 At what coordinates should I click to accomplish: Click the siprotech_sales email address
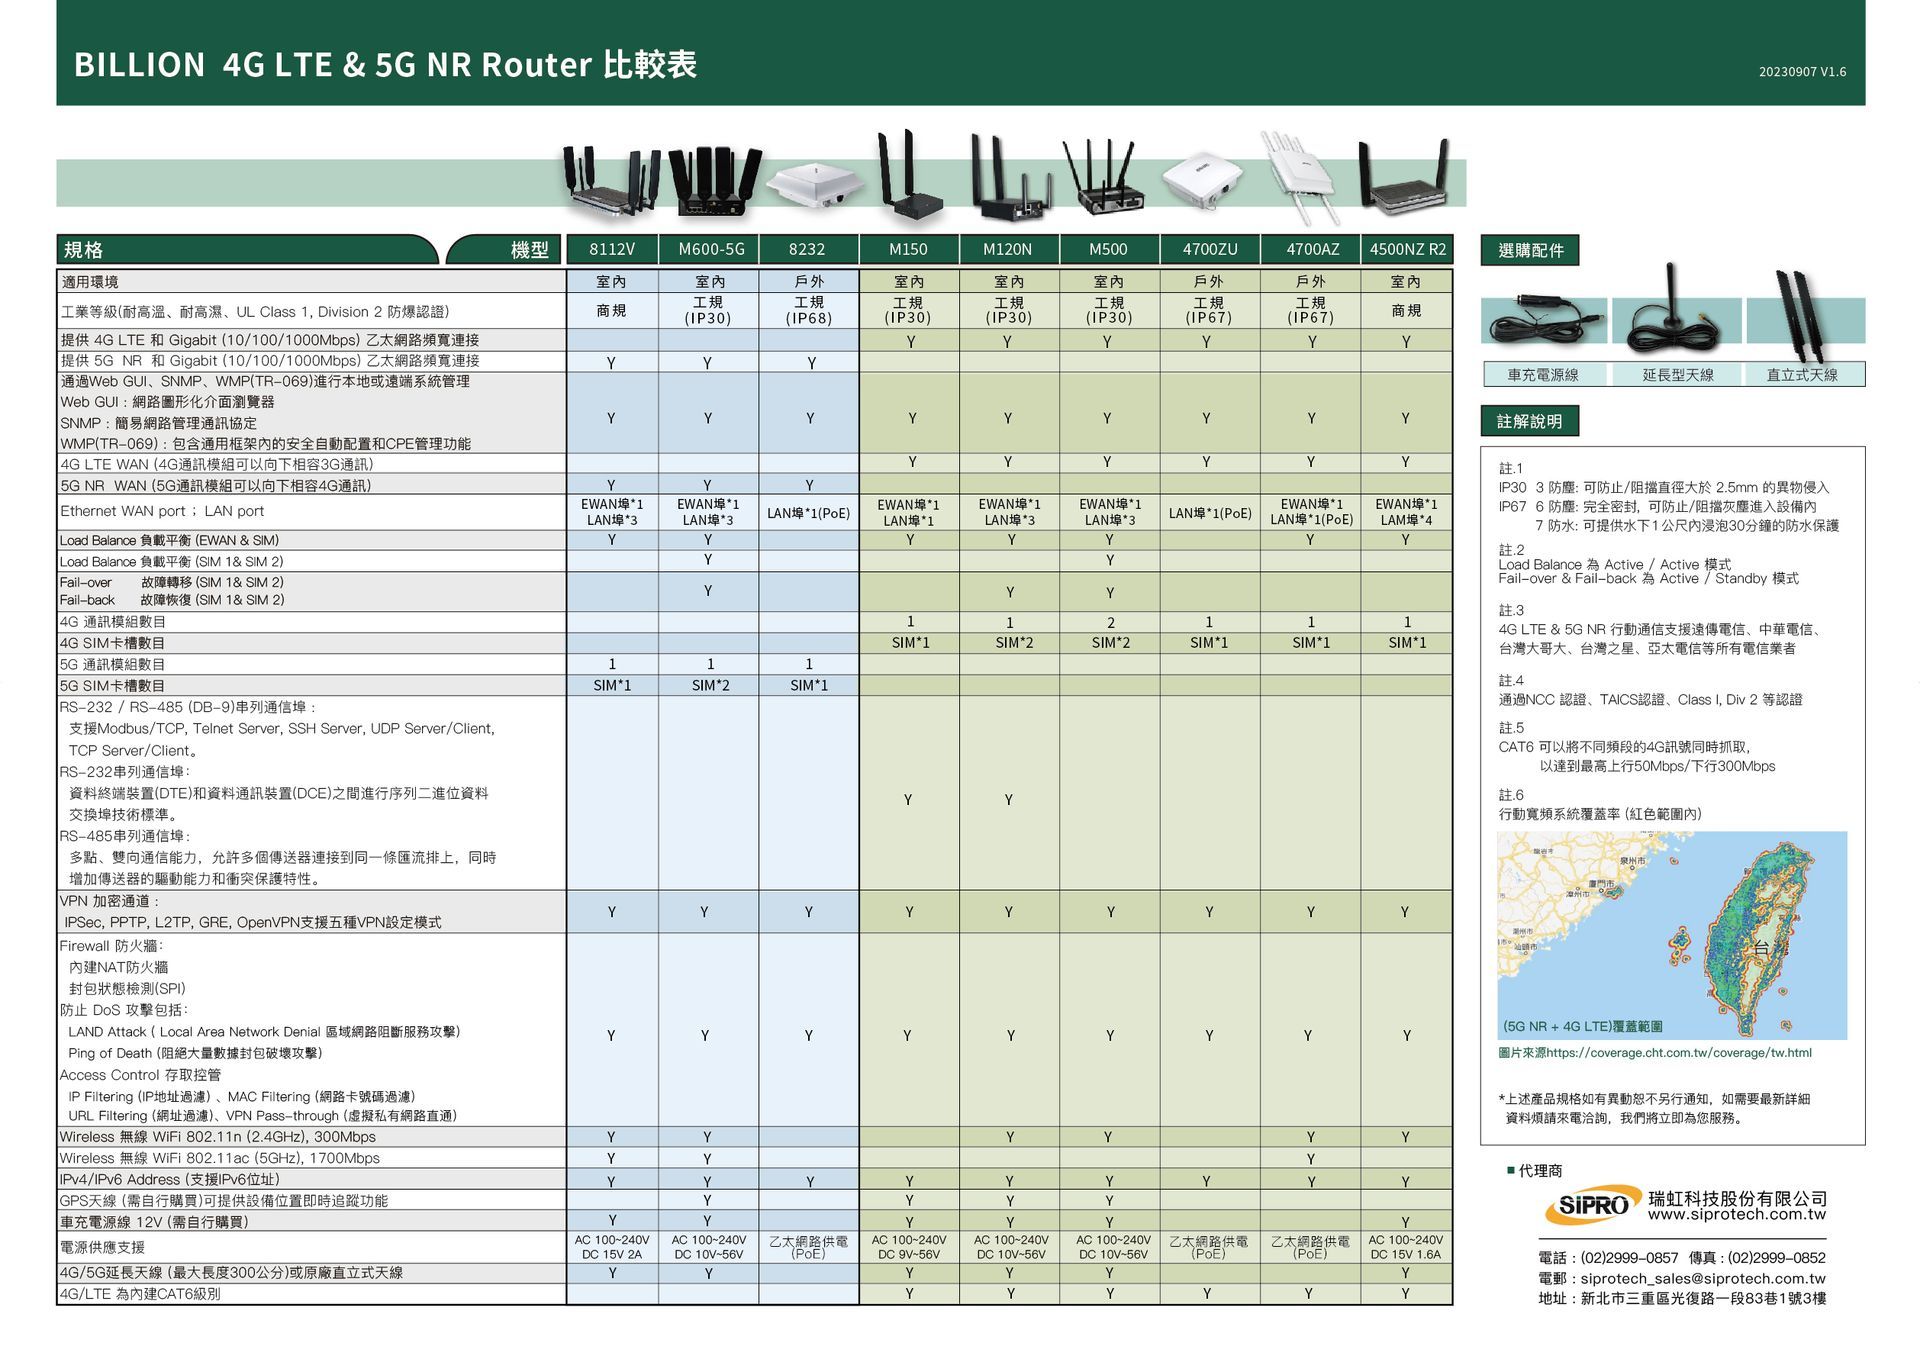[x=1703, y=1279]
